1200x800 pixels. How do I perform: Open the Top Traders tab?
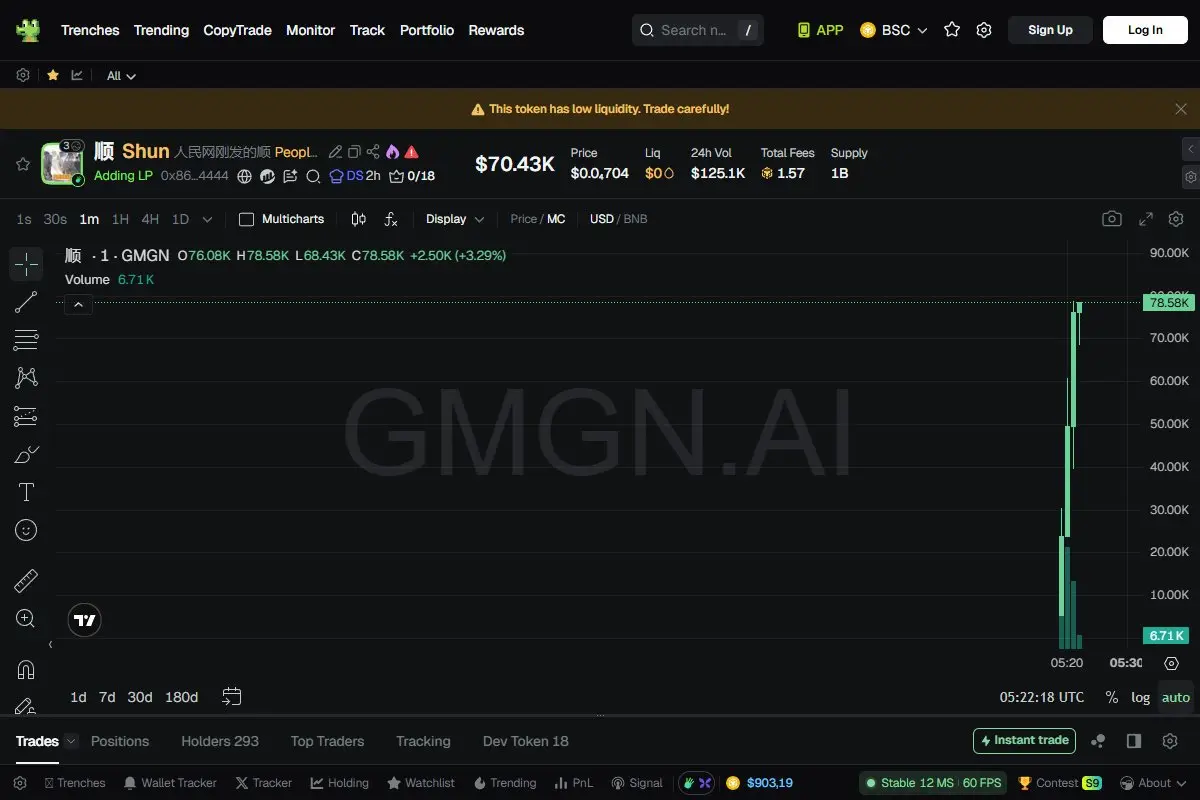327,741
